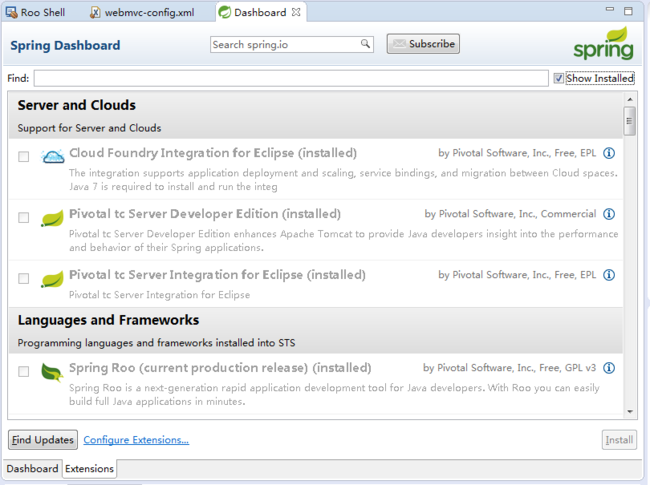Open the Configure Extensions link

tap(136, 440)
